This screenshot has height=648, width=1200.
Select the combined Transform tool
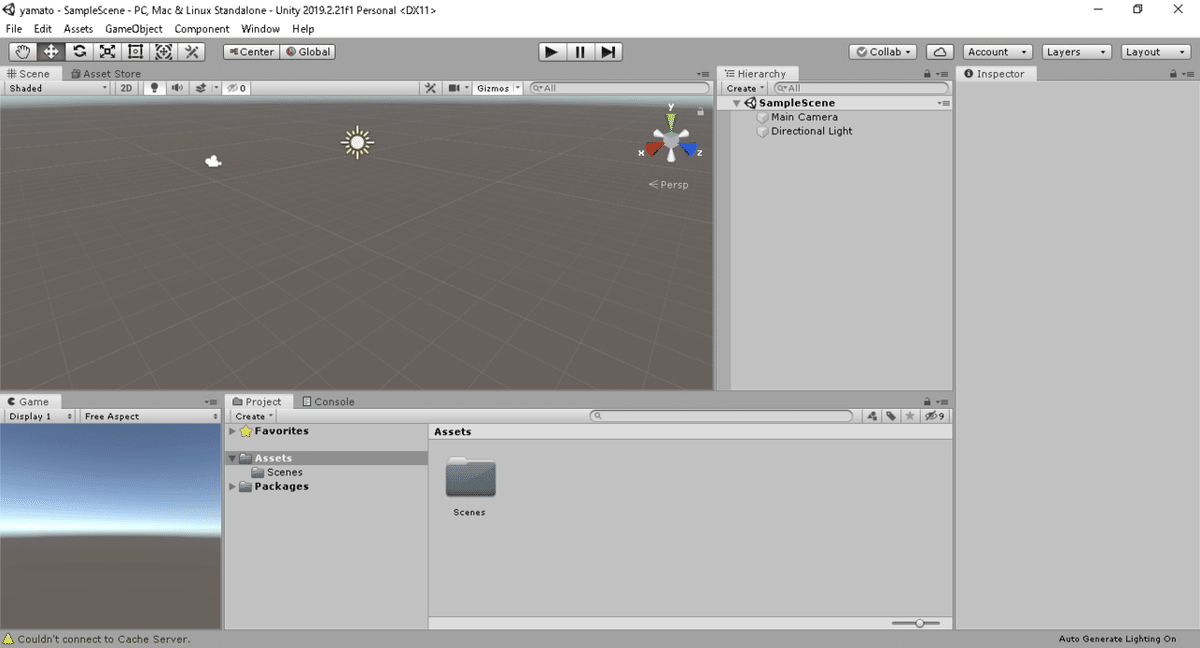tap(163, 52)
